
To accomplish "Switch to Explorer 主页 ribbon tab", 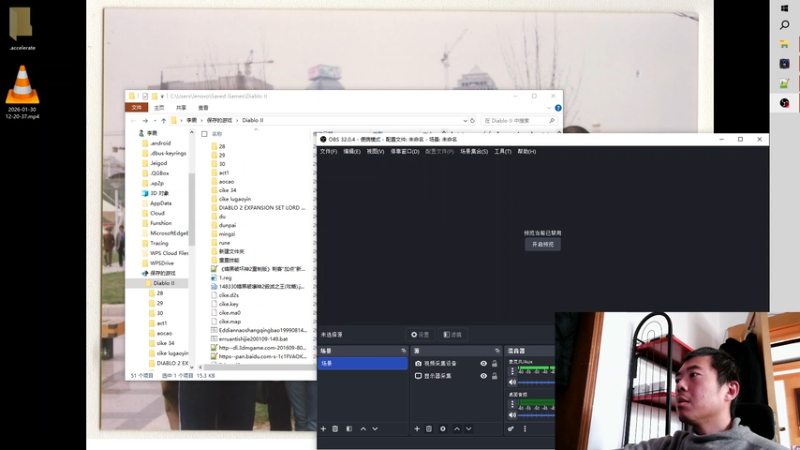I will click(159, 108).
